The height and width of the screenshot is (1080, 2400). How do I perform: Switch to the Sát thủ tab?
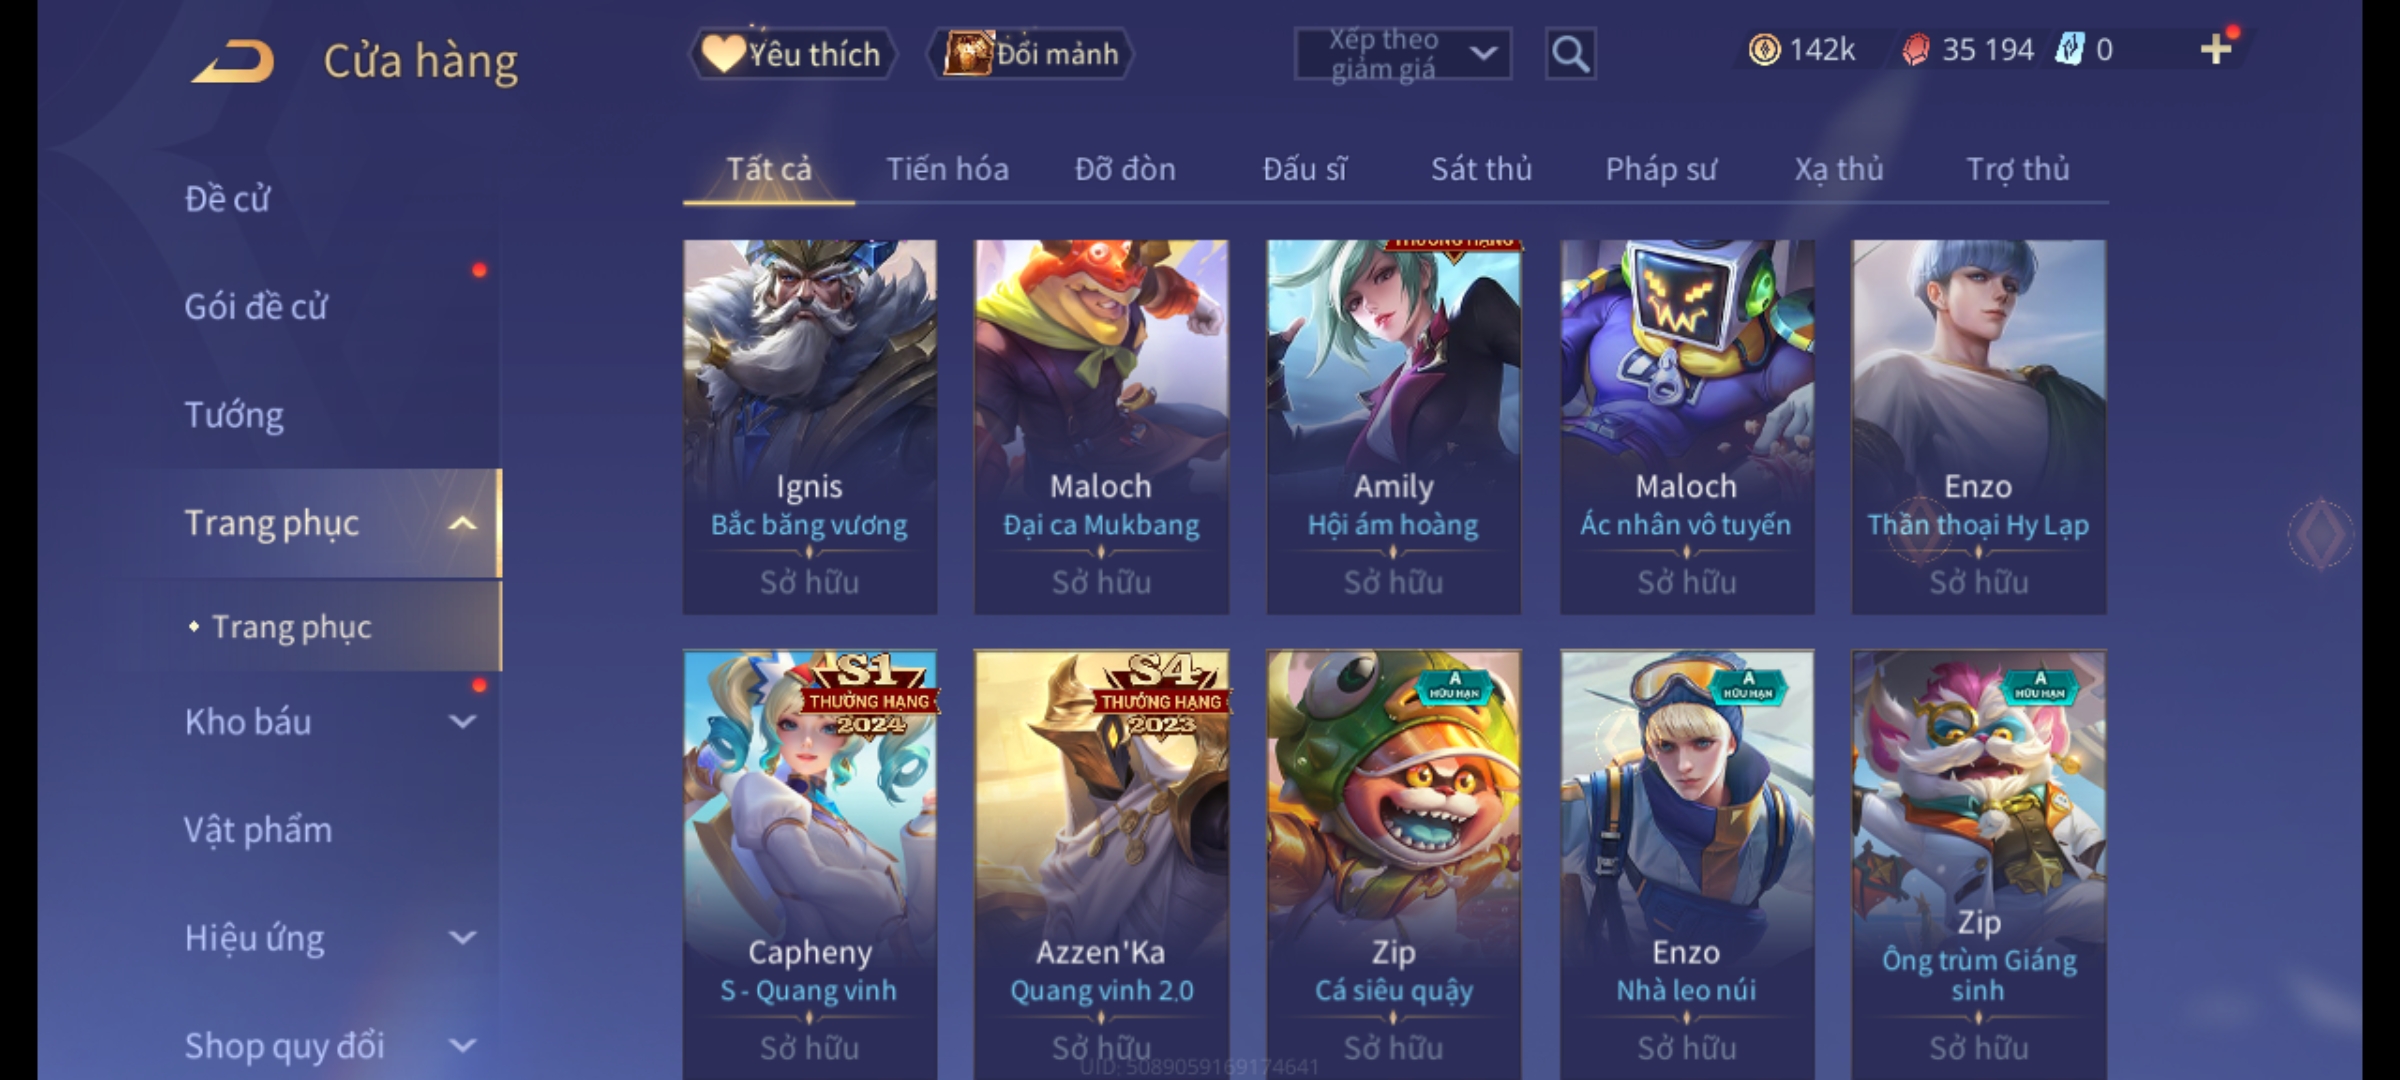tap(1481, 169)
